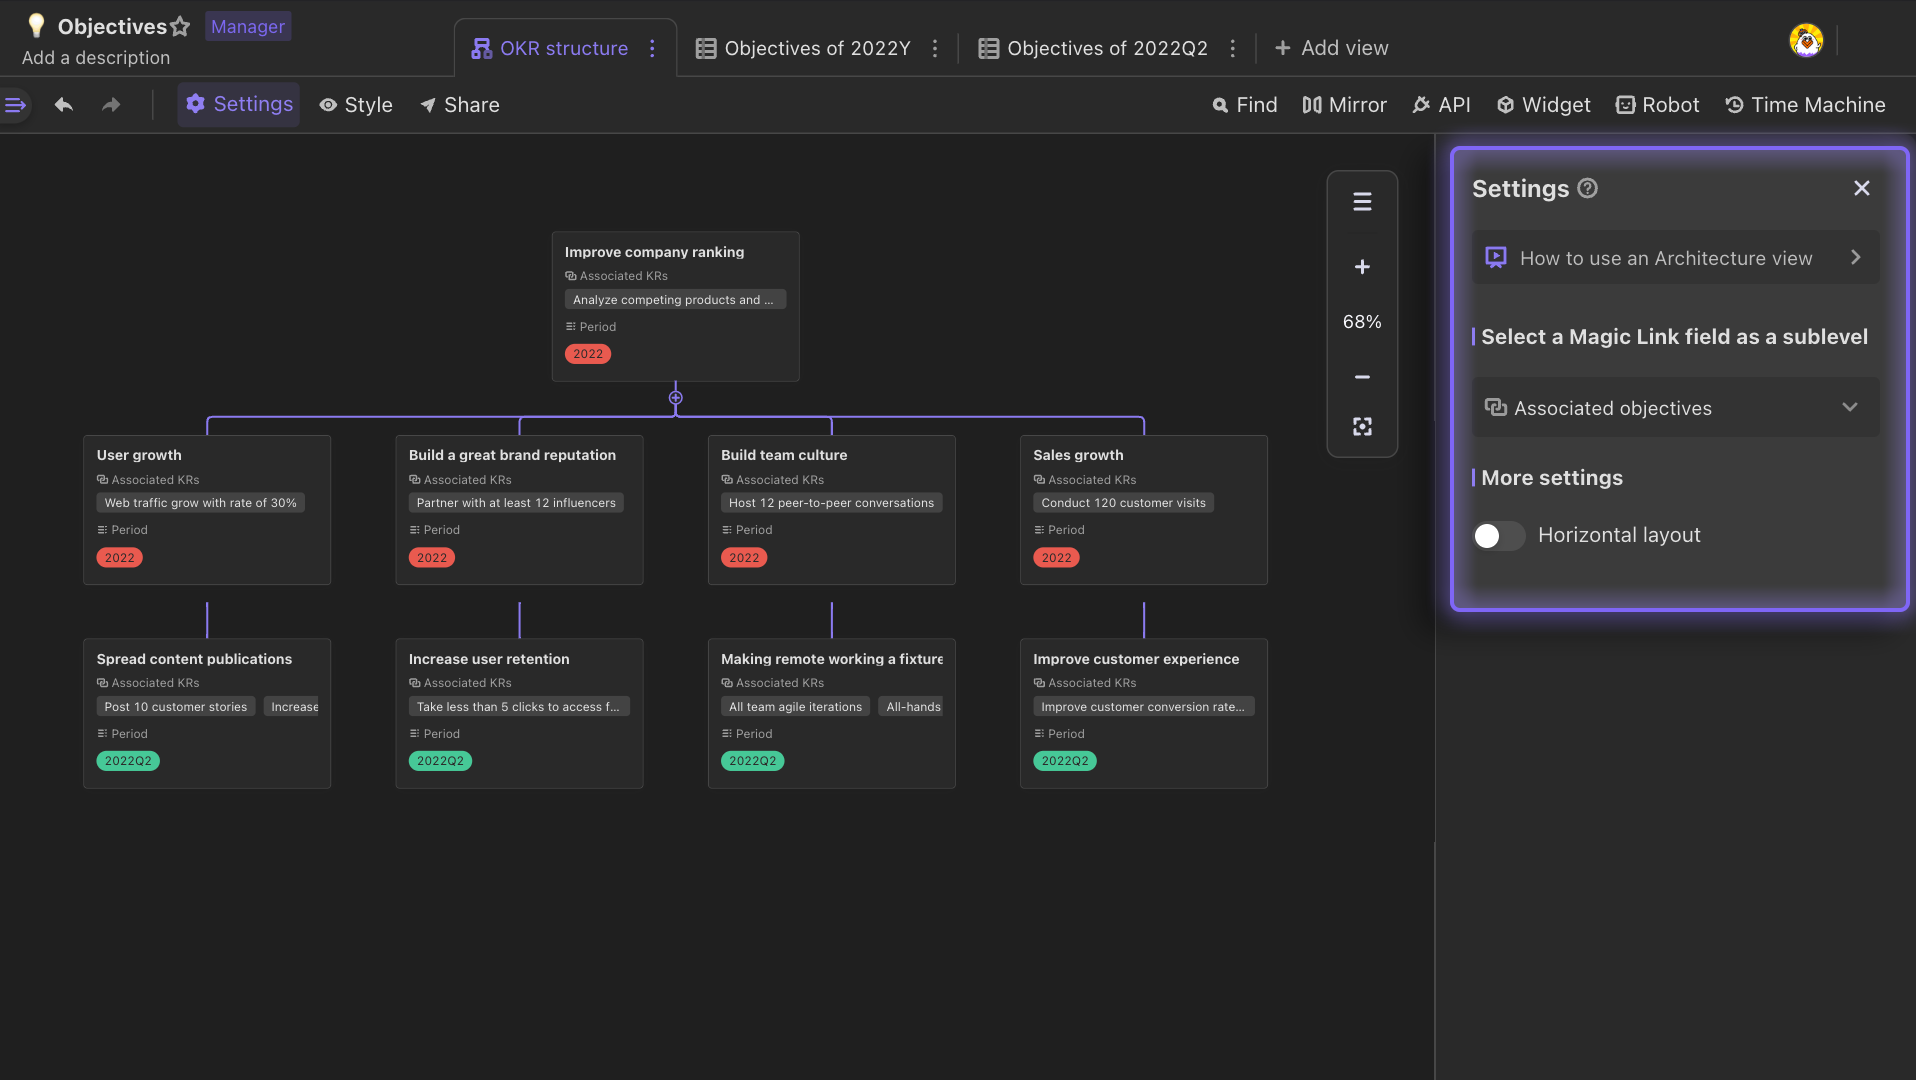
Task: Close the Settings panel
Action: click(x=1861, y=188)
